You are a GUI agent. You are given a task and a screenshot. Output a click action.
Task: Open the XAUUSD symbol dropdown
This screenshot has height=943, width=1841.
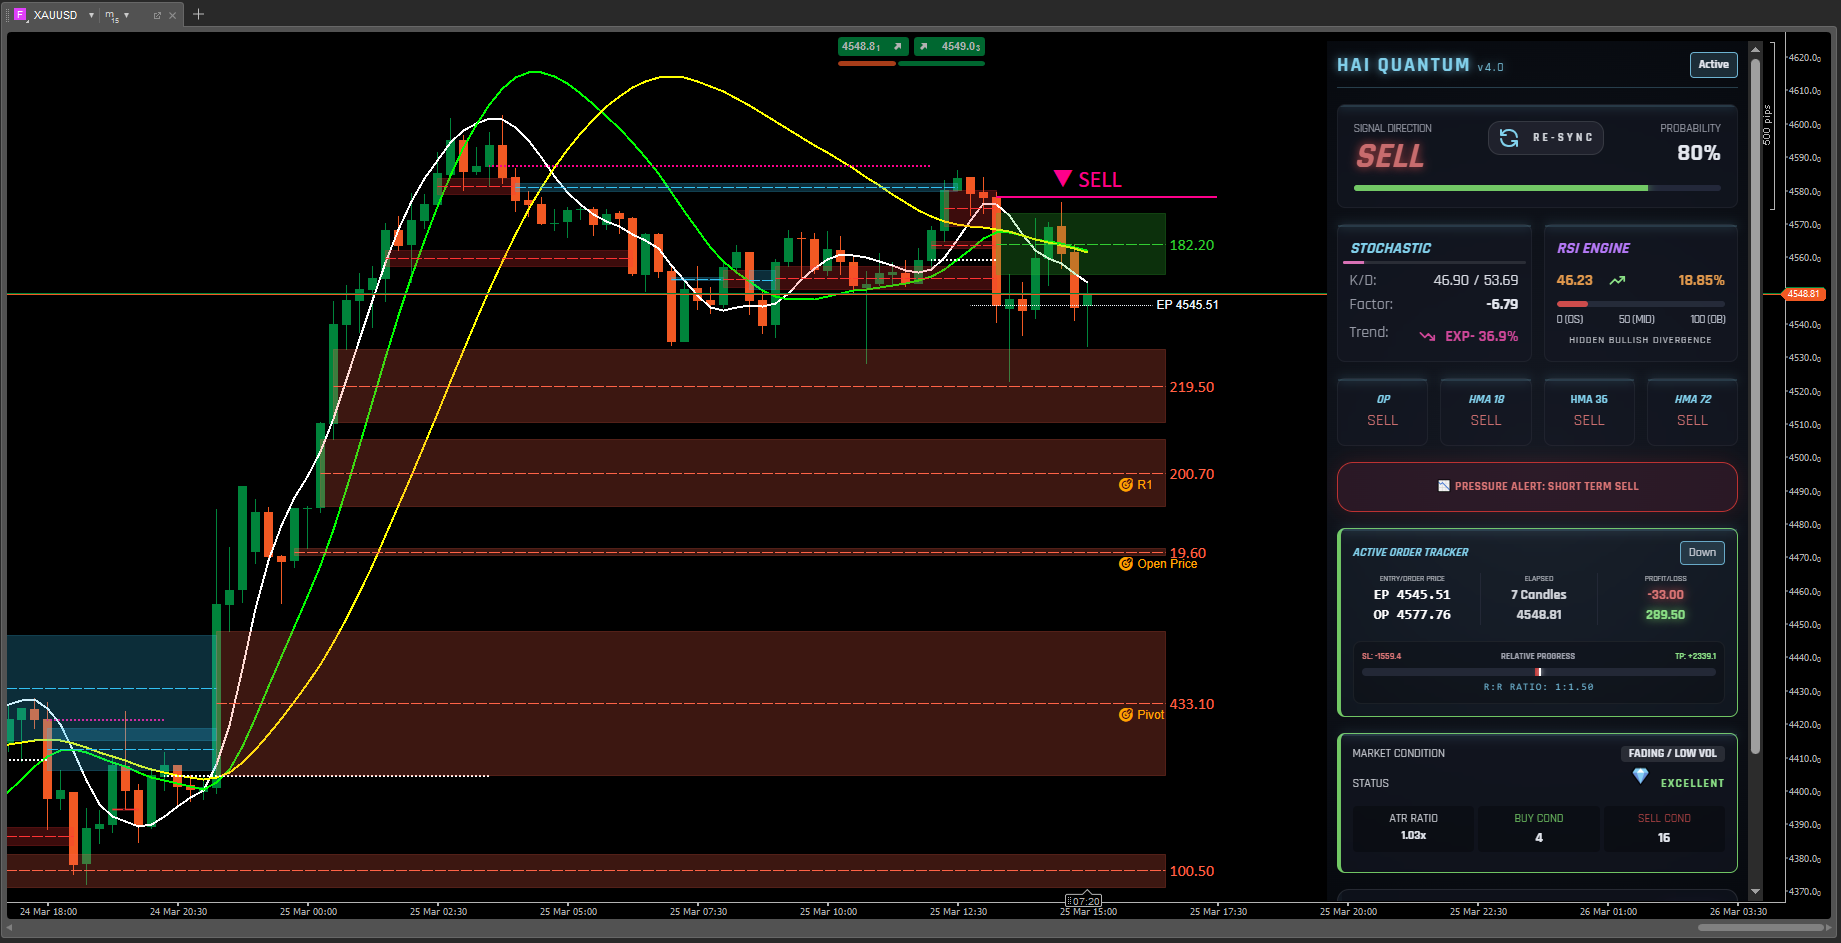91,15
